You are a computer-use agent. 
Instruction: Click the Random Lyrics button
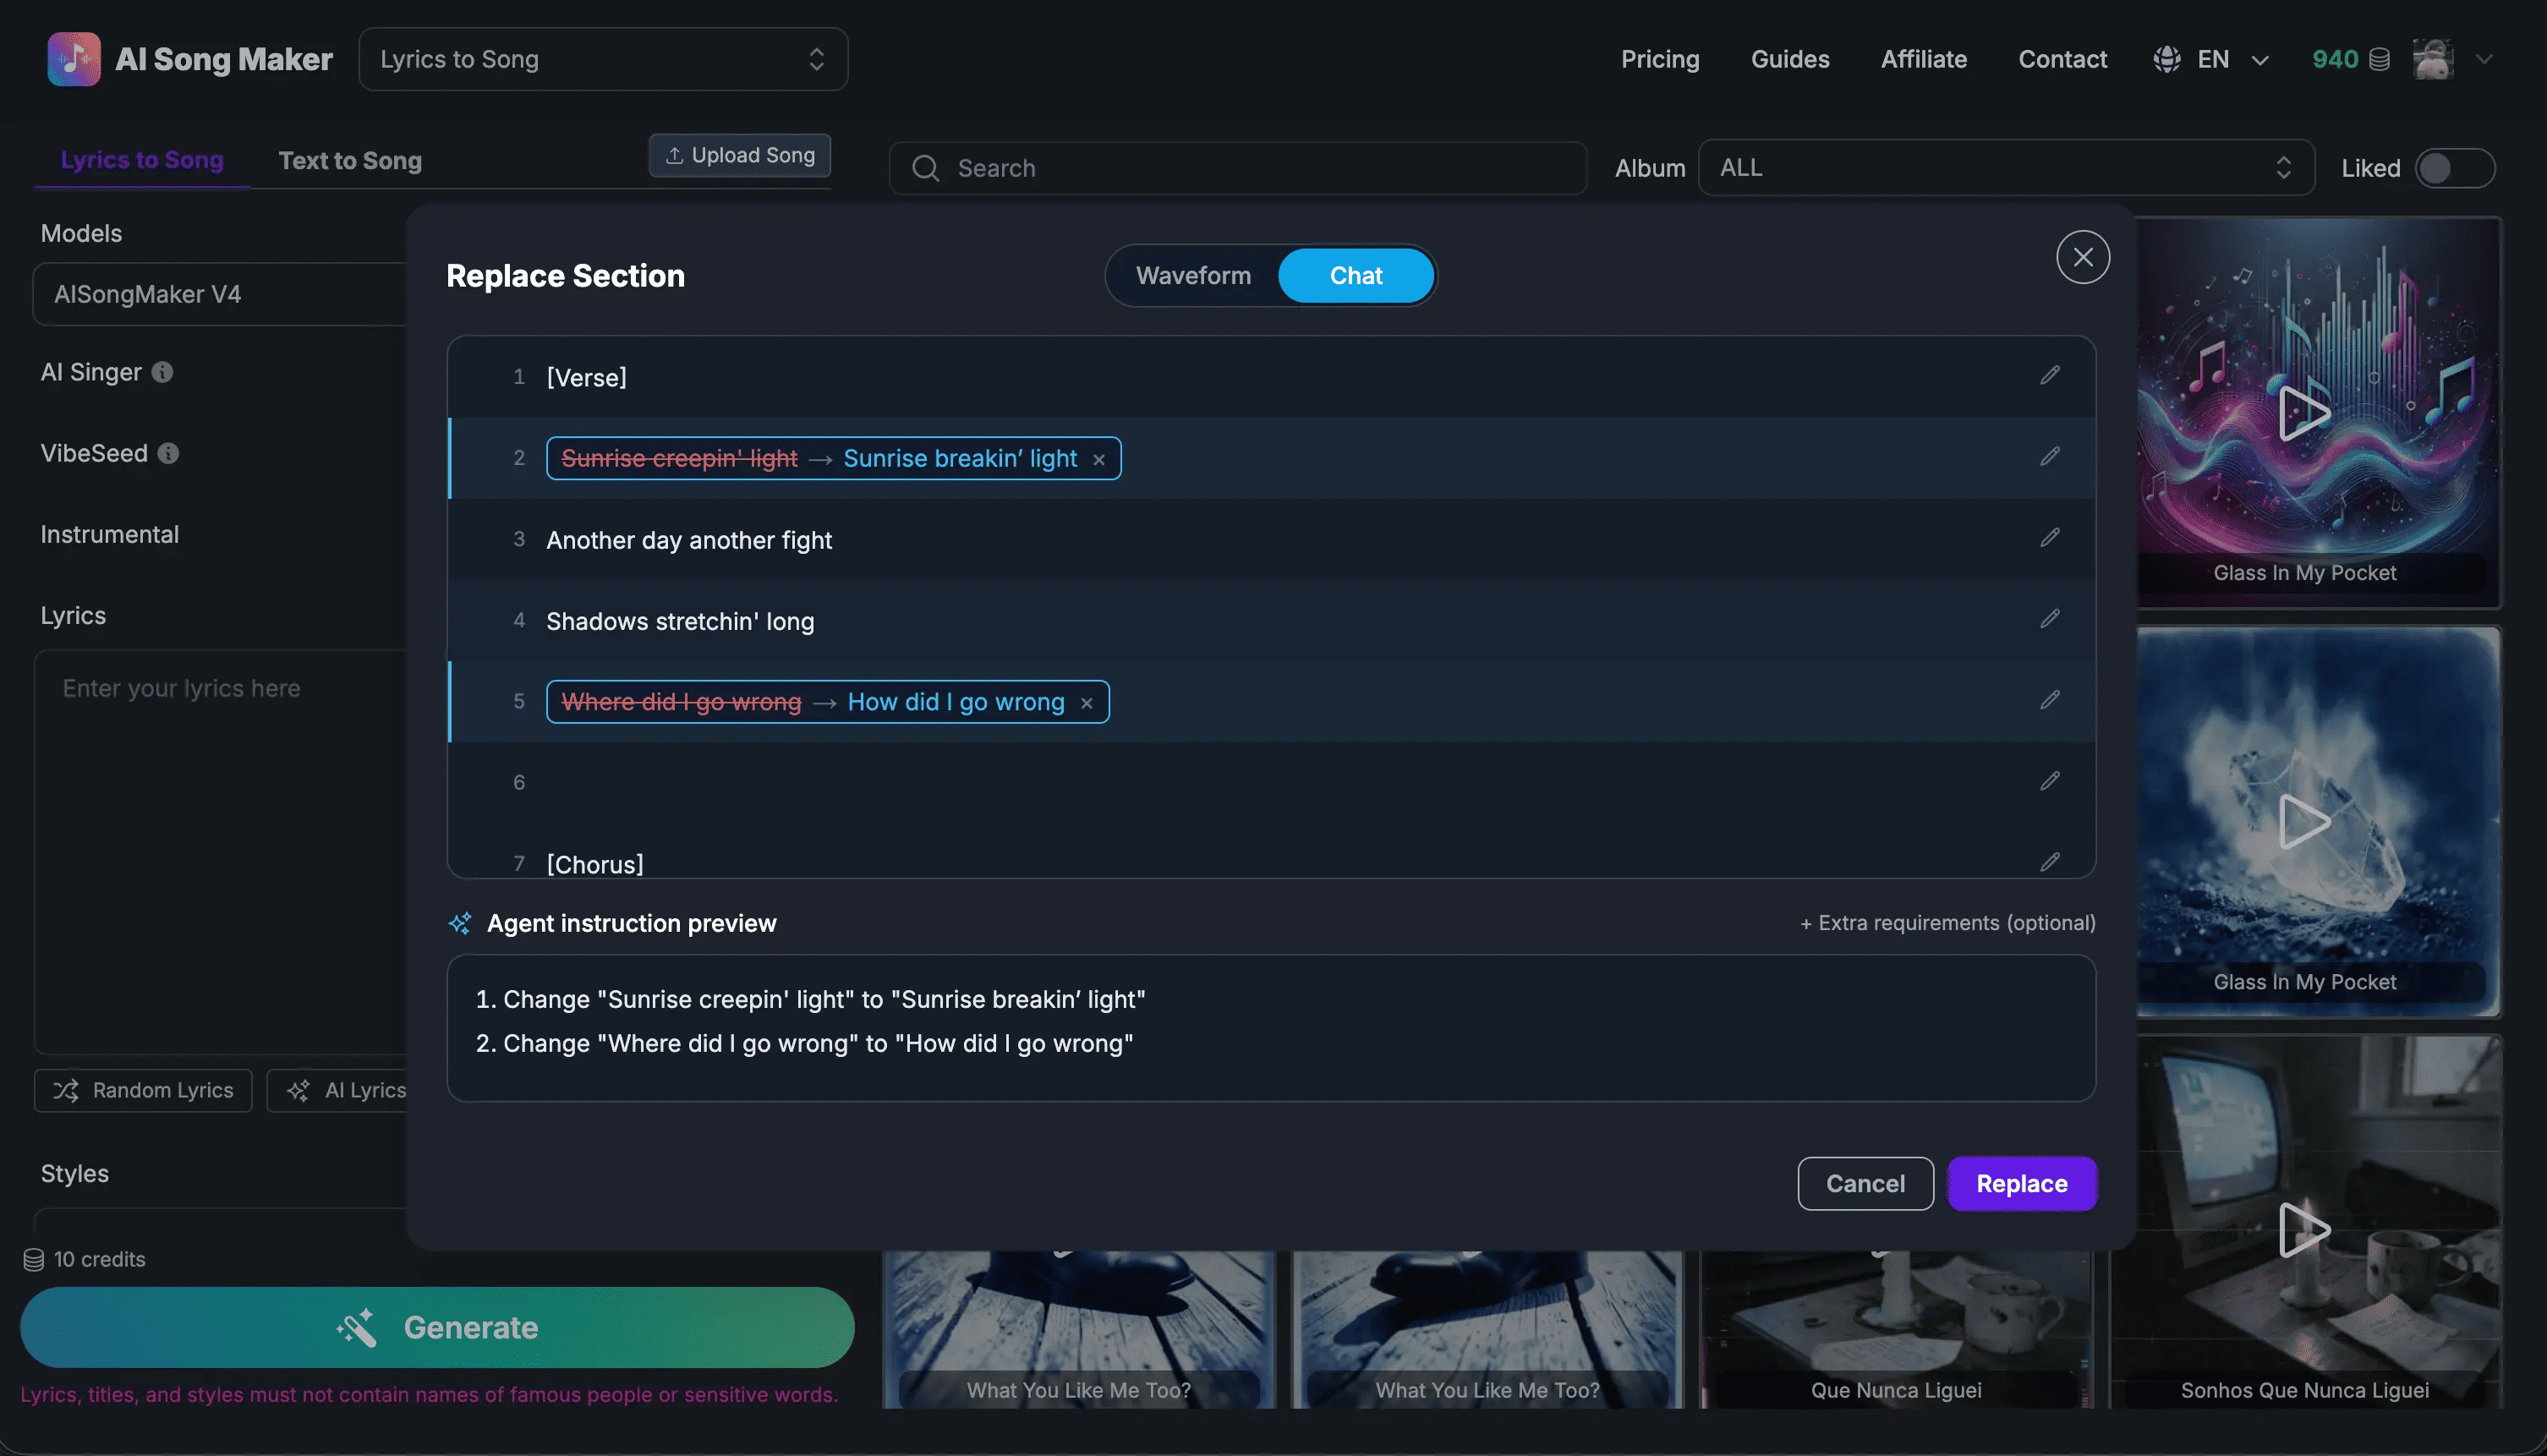143,1090
